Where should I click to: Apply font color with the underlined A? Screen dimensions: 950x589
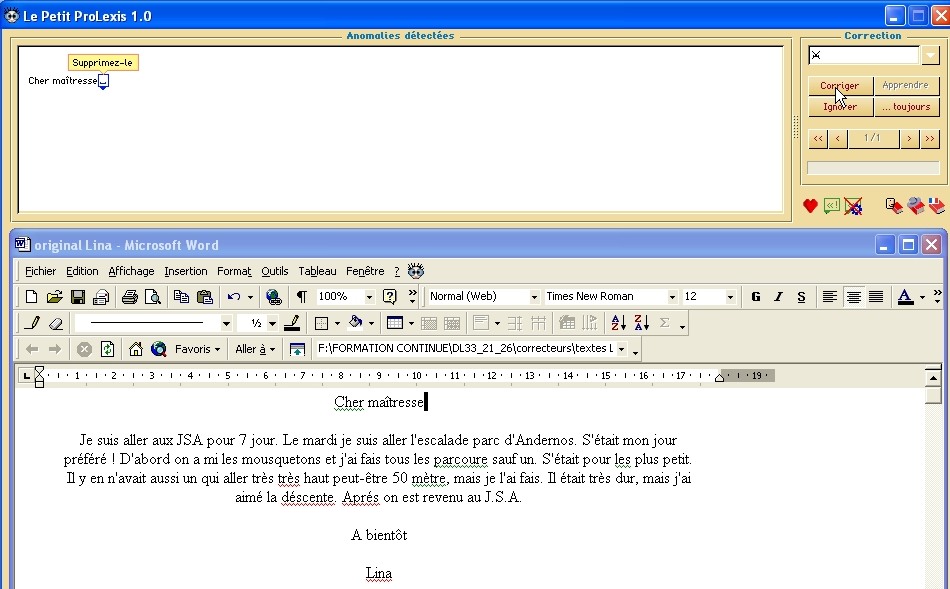905,296
